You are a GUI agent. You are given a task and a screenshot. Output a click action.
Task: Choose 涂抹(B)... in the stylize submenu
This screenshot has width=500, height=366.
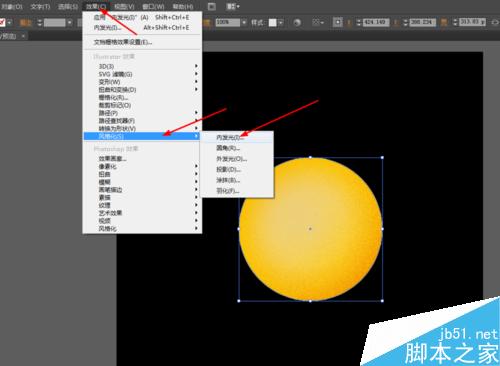point(237,180)
